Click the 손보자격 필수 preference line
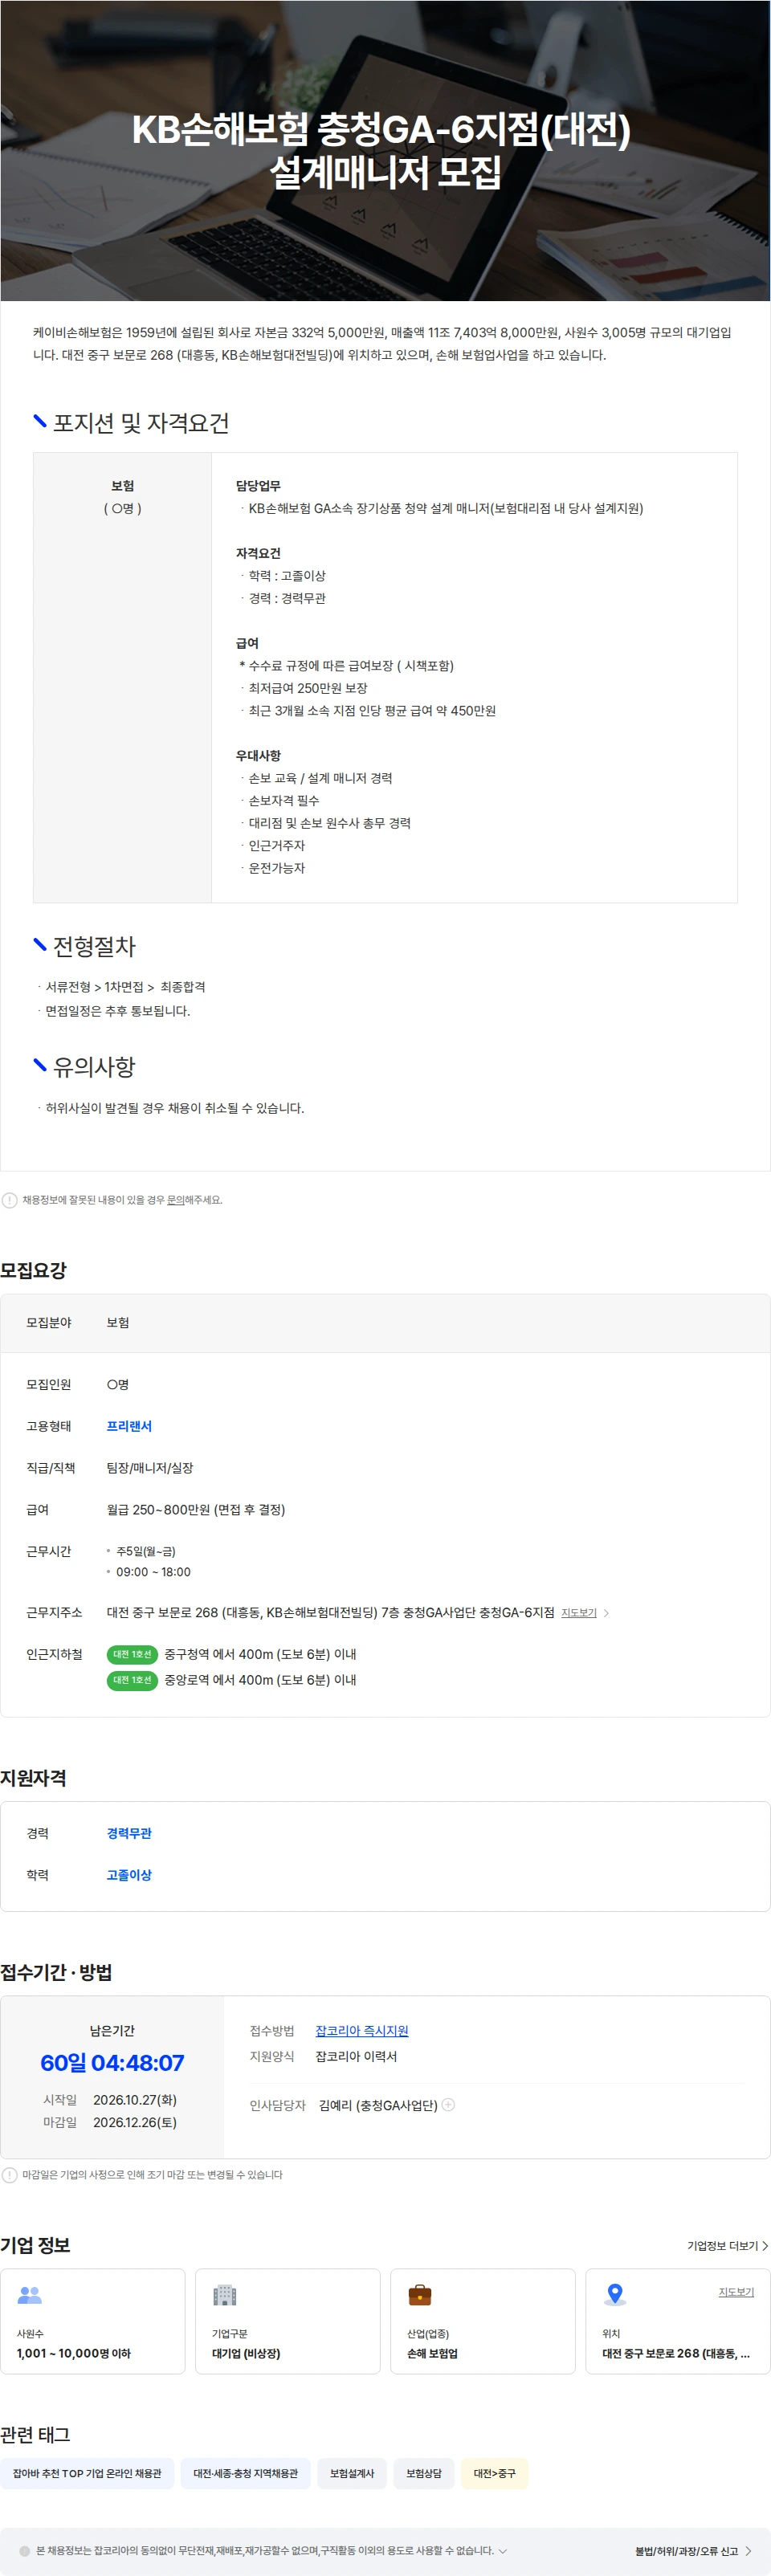 tap(284, 800)
